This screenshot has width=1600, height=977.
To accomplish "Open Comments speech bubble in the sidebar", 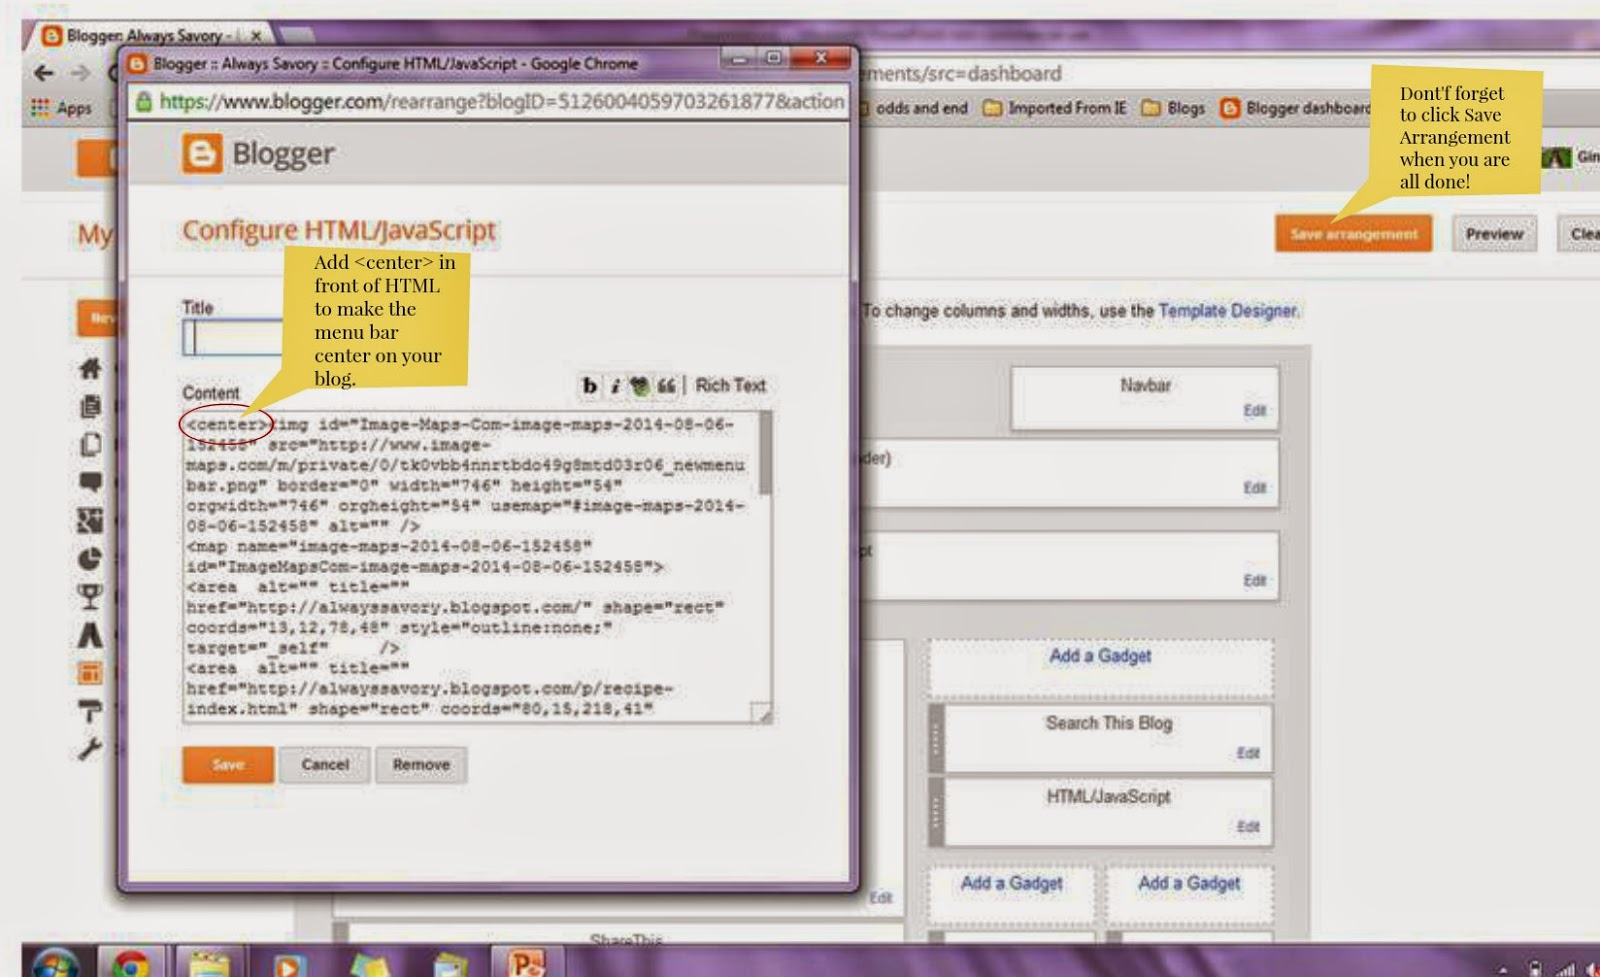I will click(90, 482).
